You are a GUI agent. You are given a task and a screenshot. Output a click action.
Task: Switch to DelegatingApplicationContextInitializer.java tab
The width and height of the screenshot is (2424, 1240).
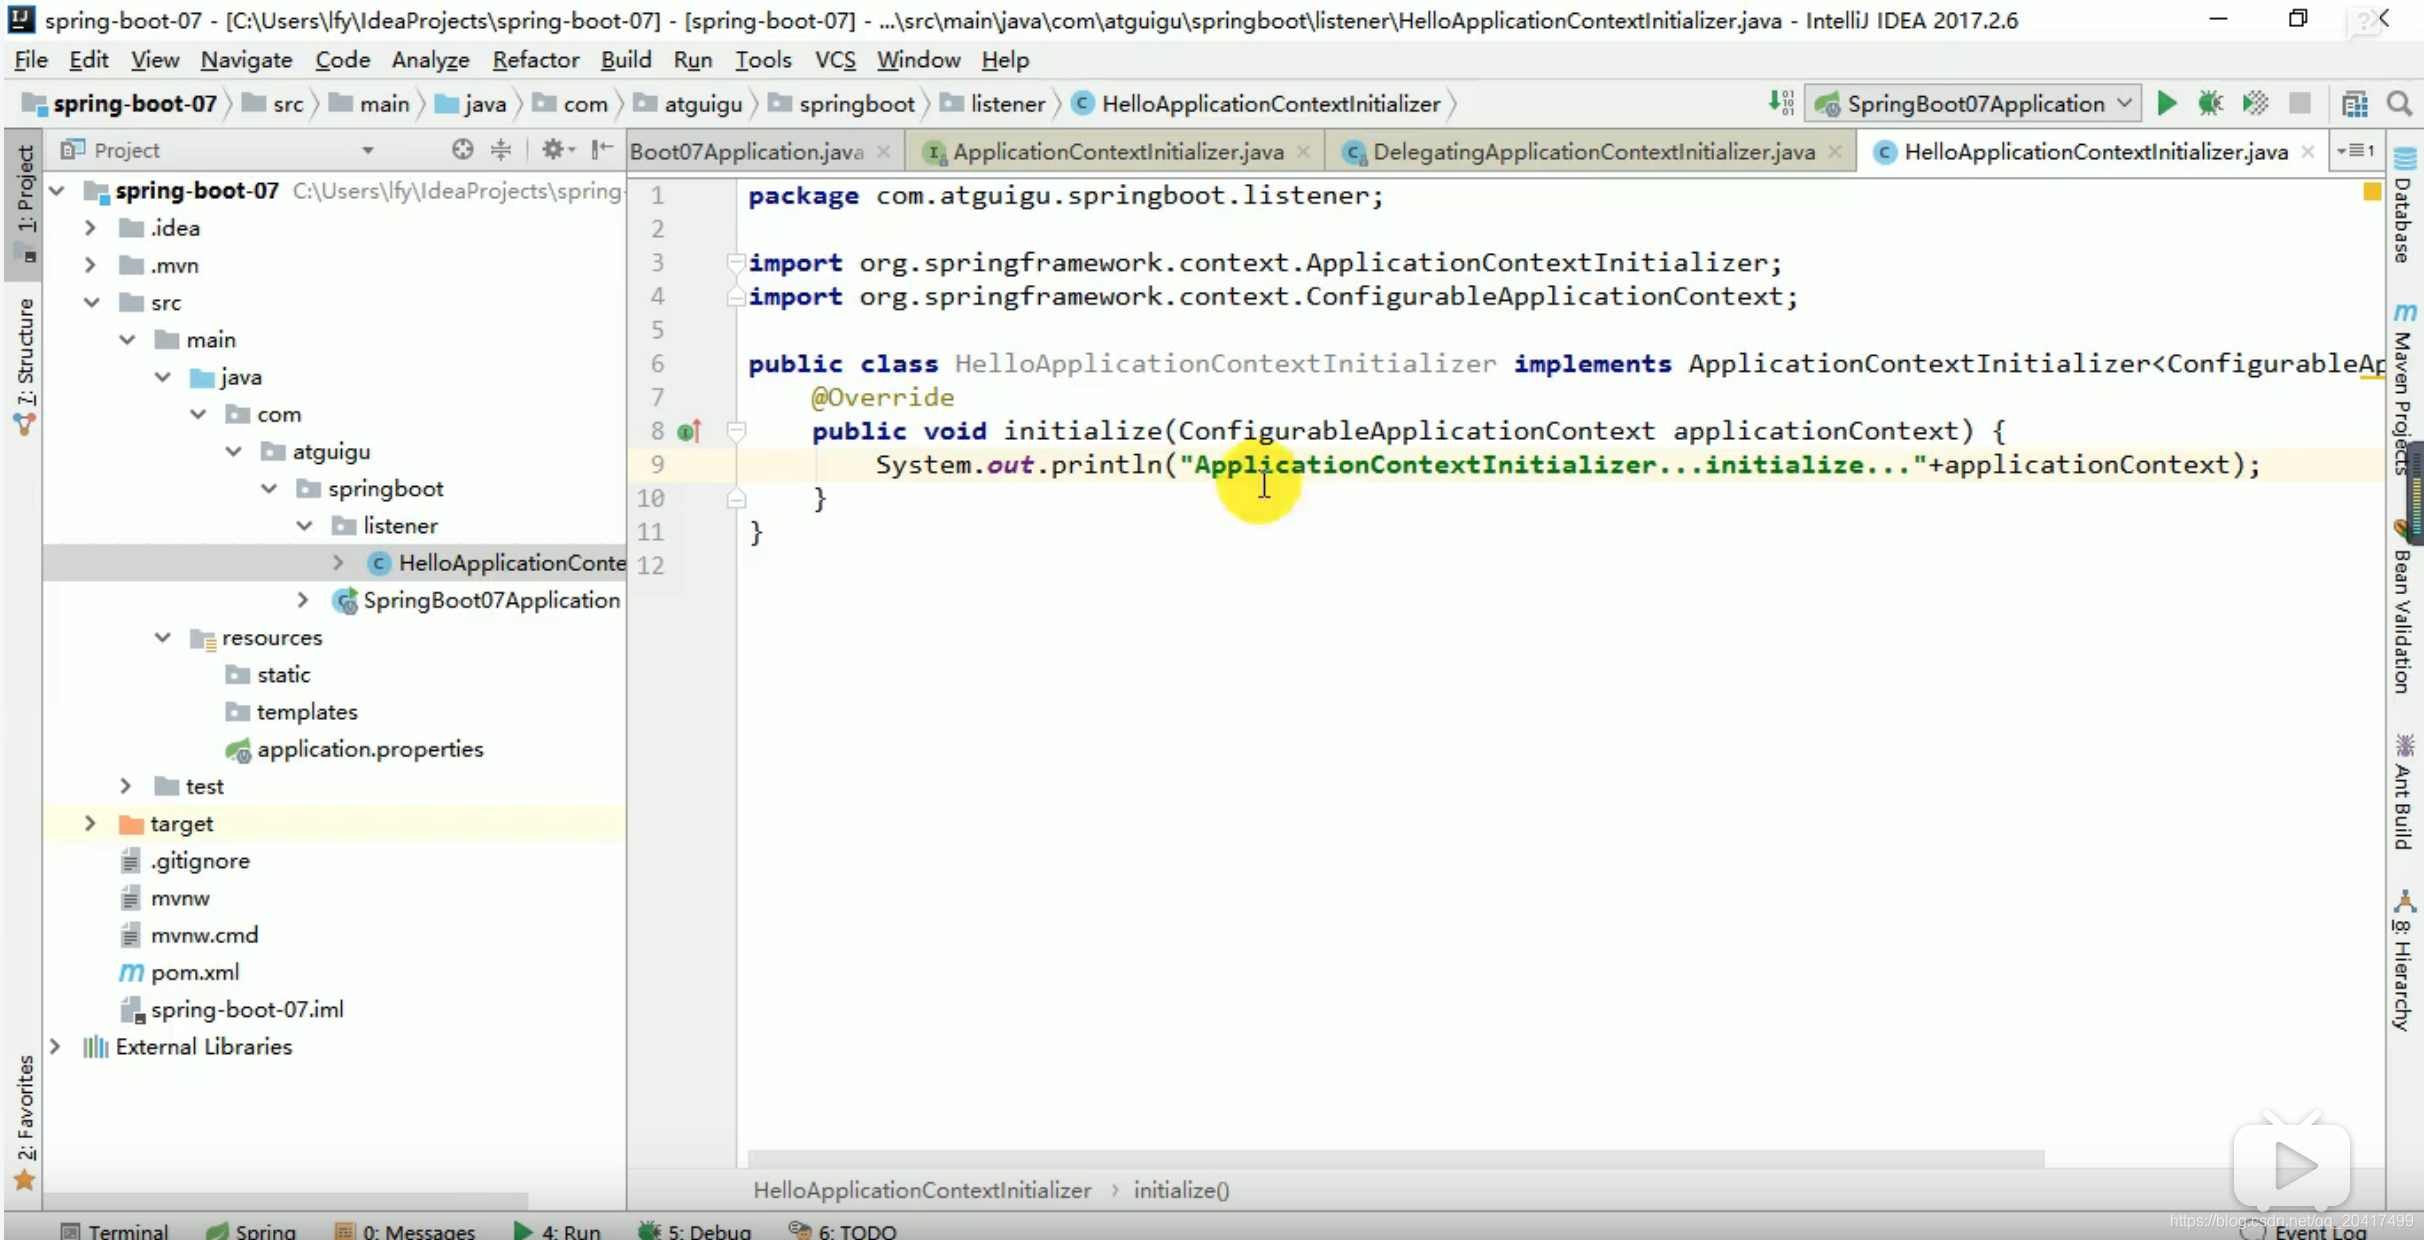click(1592, 151)
